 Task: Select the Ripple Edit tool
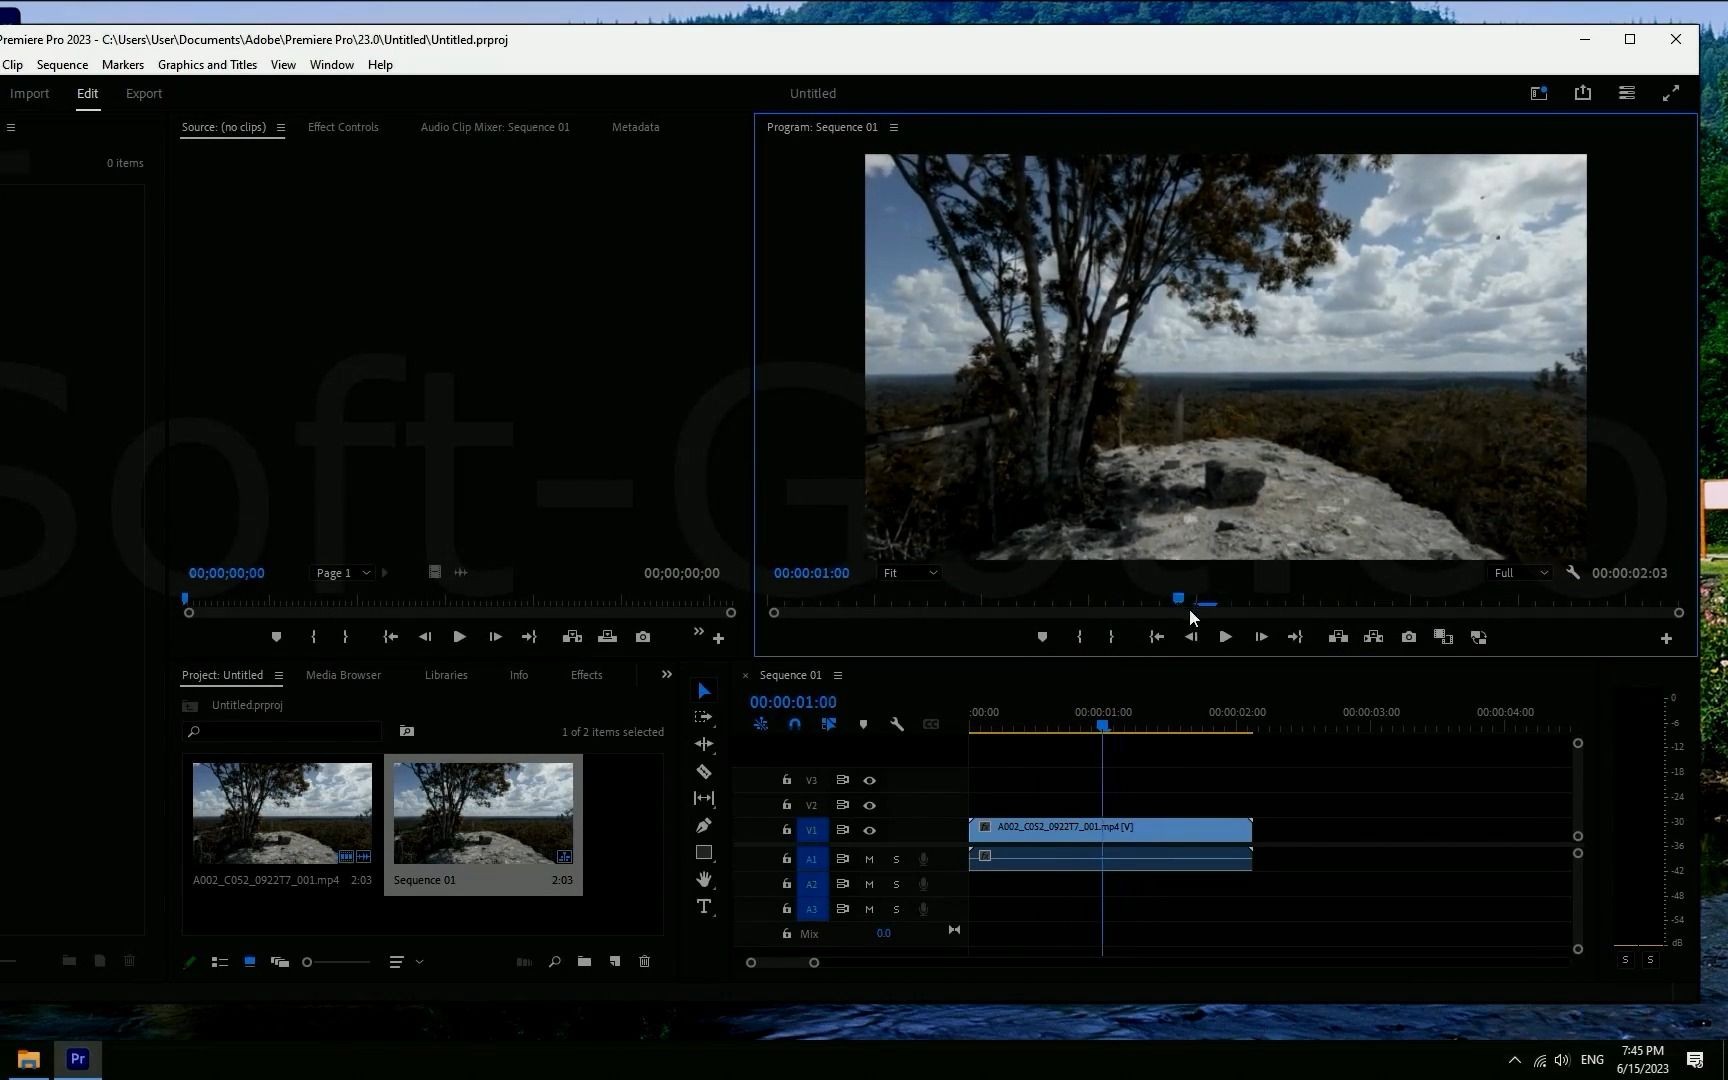(704, 744)
